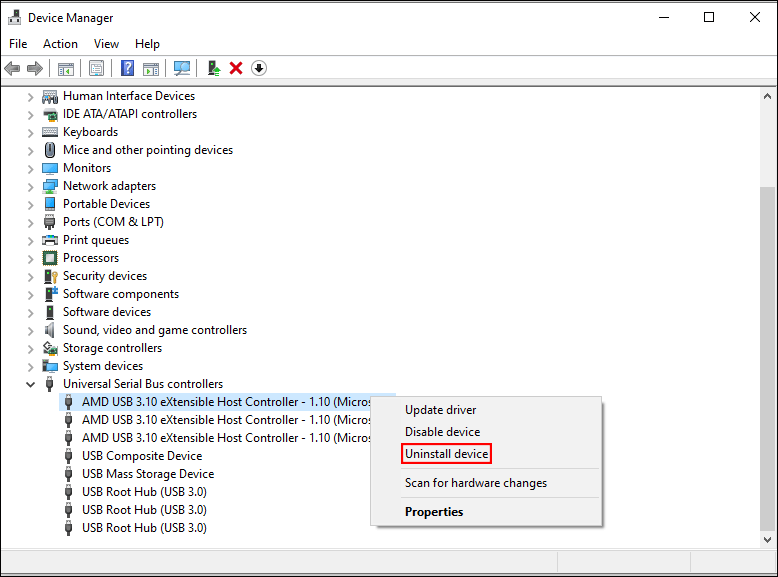This screenshot has height=577, width=778.
Task: Open the File menu
Action: (18, 44)
